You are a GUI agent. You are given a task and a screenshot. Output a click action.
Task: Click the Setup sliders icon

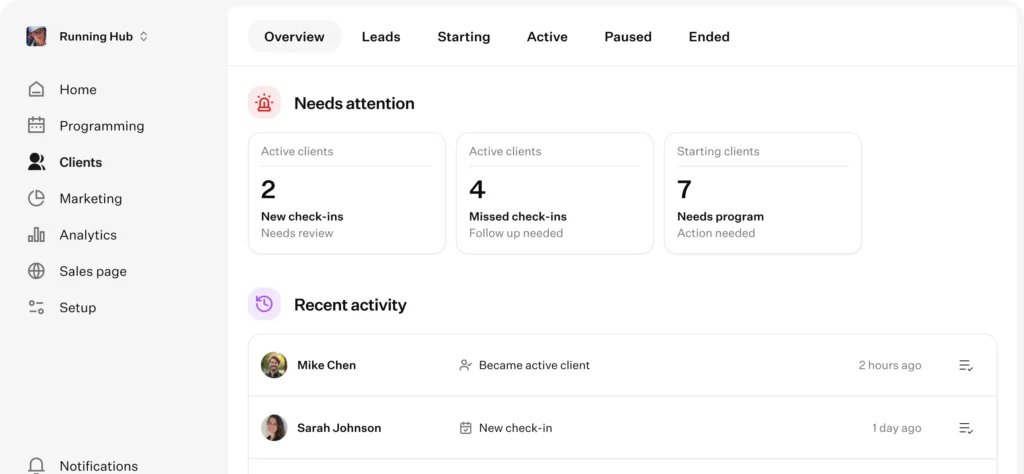(37, 308)
